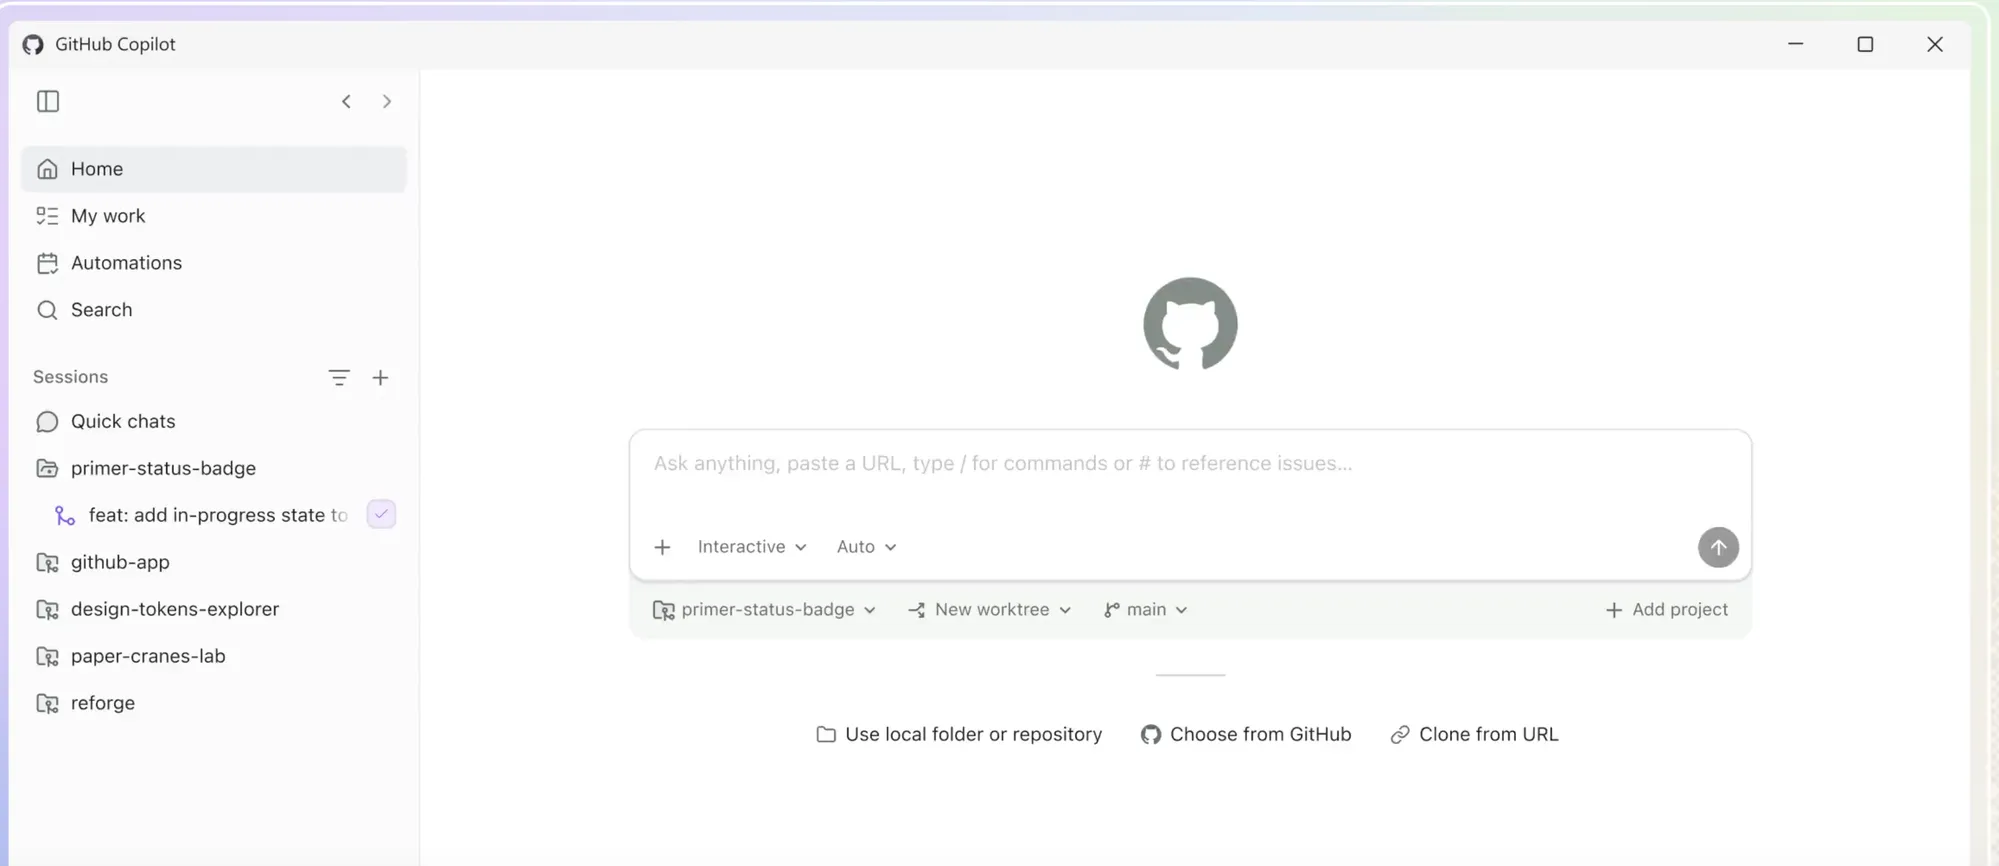Click the large GitHub logo in the center

1190,324
